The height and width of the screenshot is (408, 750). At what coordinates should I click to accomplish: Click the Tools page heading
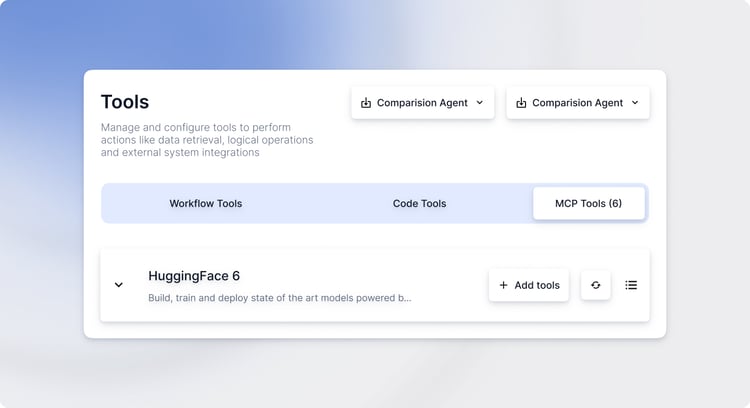pyautogui.click(x=125, y=102)
